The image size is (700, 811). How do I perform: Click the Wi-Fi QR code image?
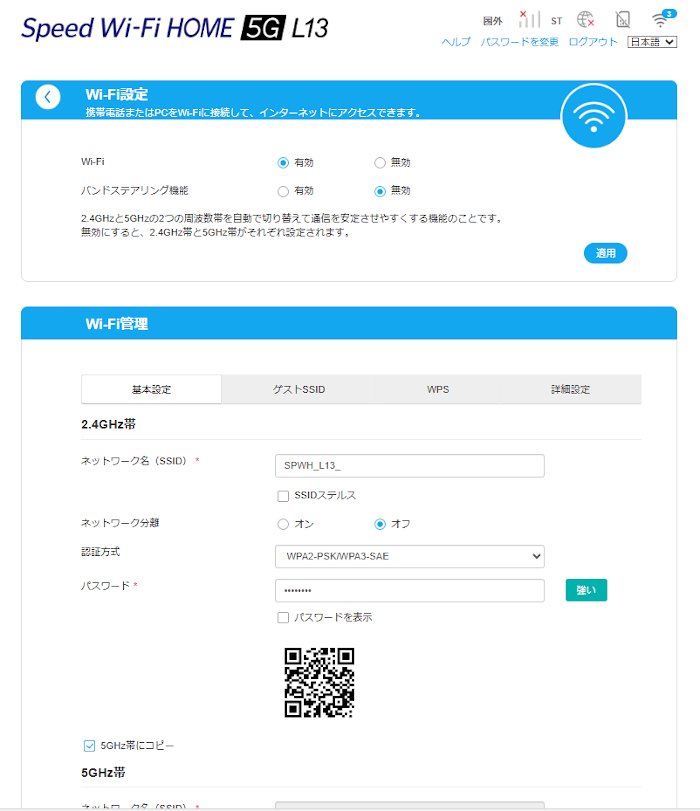319,682
